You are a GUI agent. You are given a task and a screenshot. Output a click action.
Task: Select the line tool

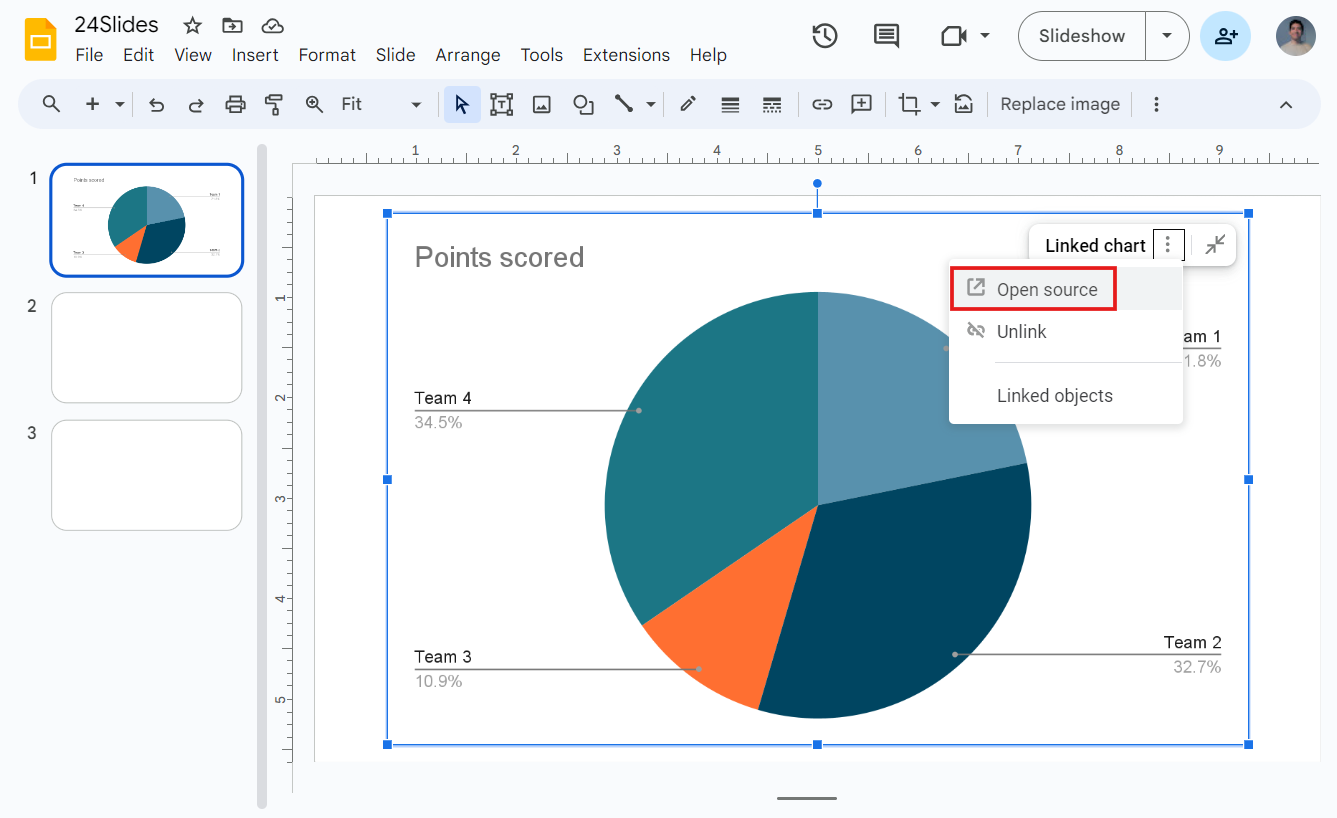coord(624,104)
